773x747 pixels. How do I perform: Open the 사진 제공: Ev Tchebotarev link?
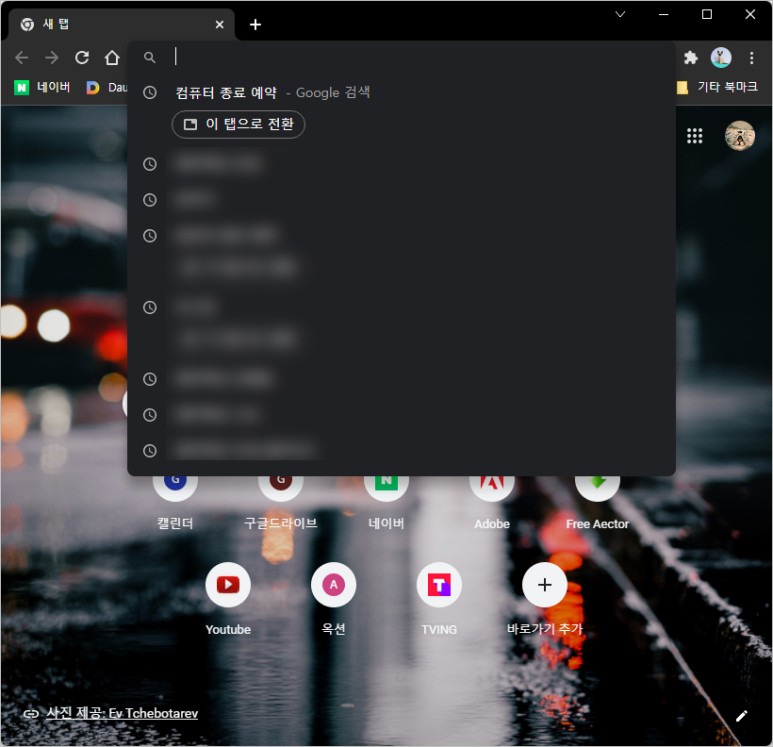tap(122, 713)
